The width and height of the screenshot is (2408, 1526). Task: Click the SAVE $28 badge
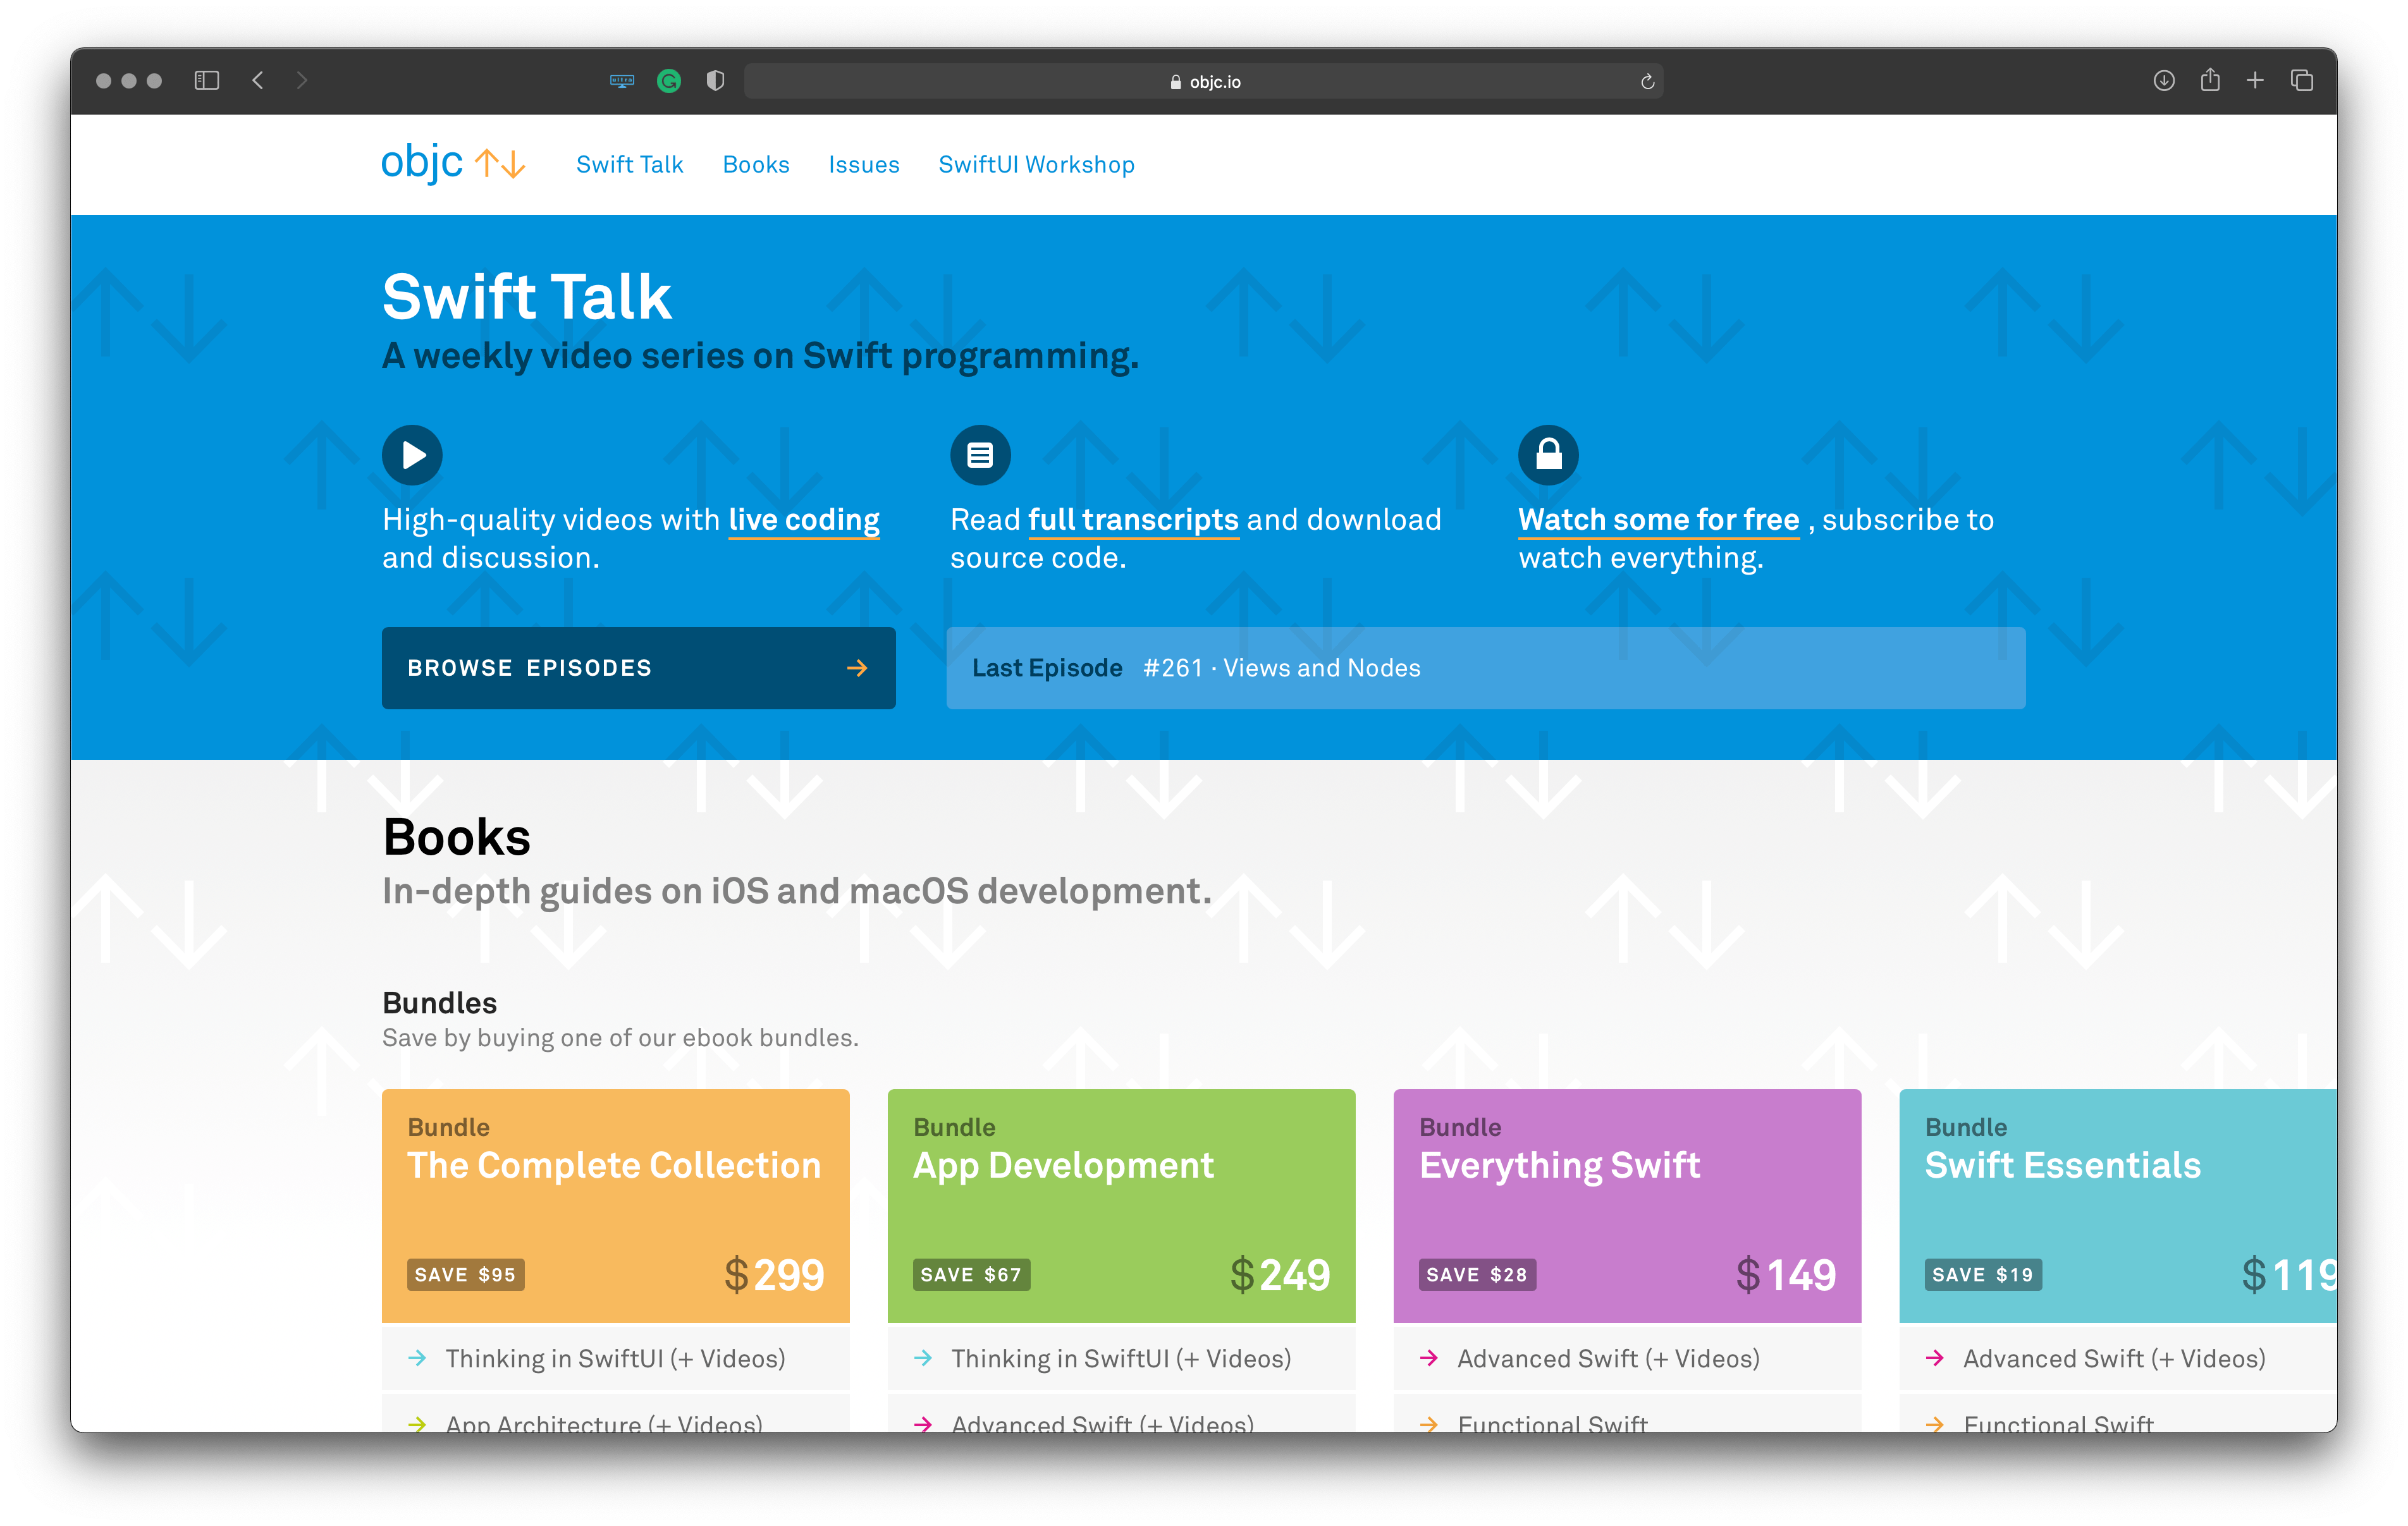[x=1477, y=1274]
